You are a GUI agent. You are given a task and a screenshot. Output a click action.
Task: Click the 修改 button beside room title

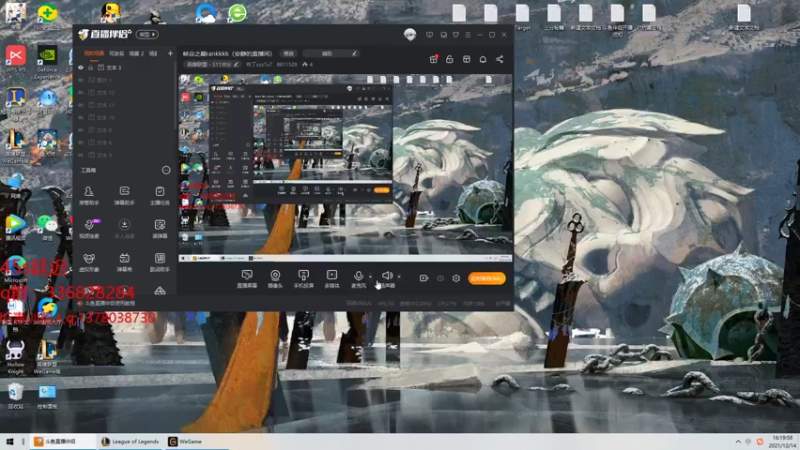289,54
